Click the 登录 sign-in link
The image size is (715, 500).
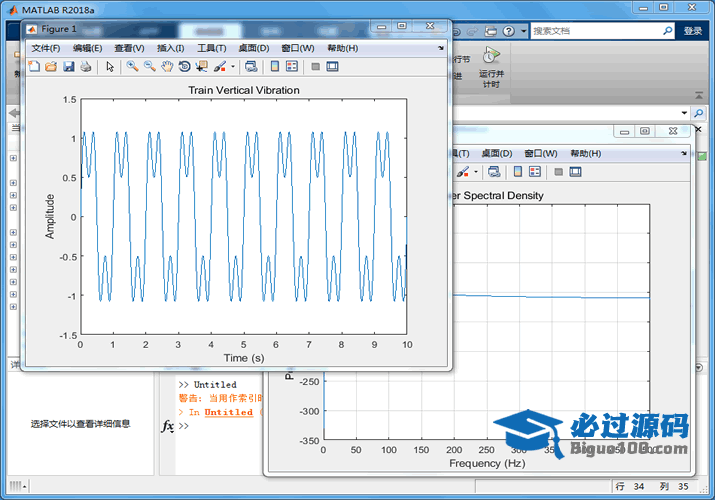pos(693,31)
